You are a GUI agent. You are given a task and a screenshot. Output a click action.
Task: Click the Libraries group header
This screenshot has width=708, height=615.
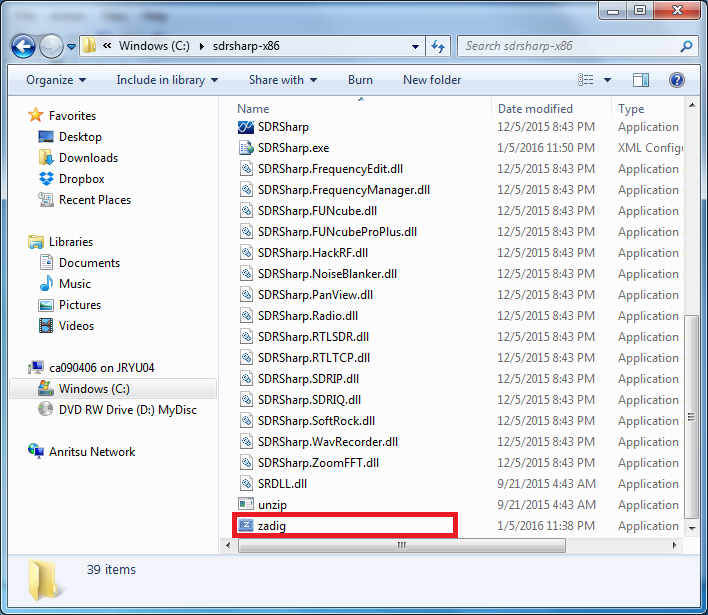61,242
